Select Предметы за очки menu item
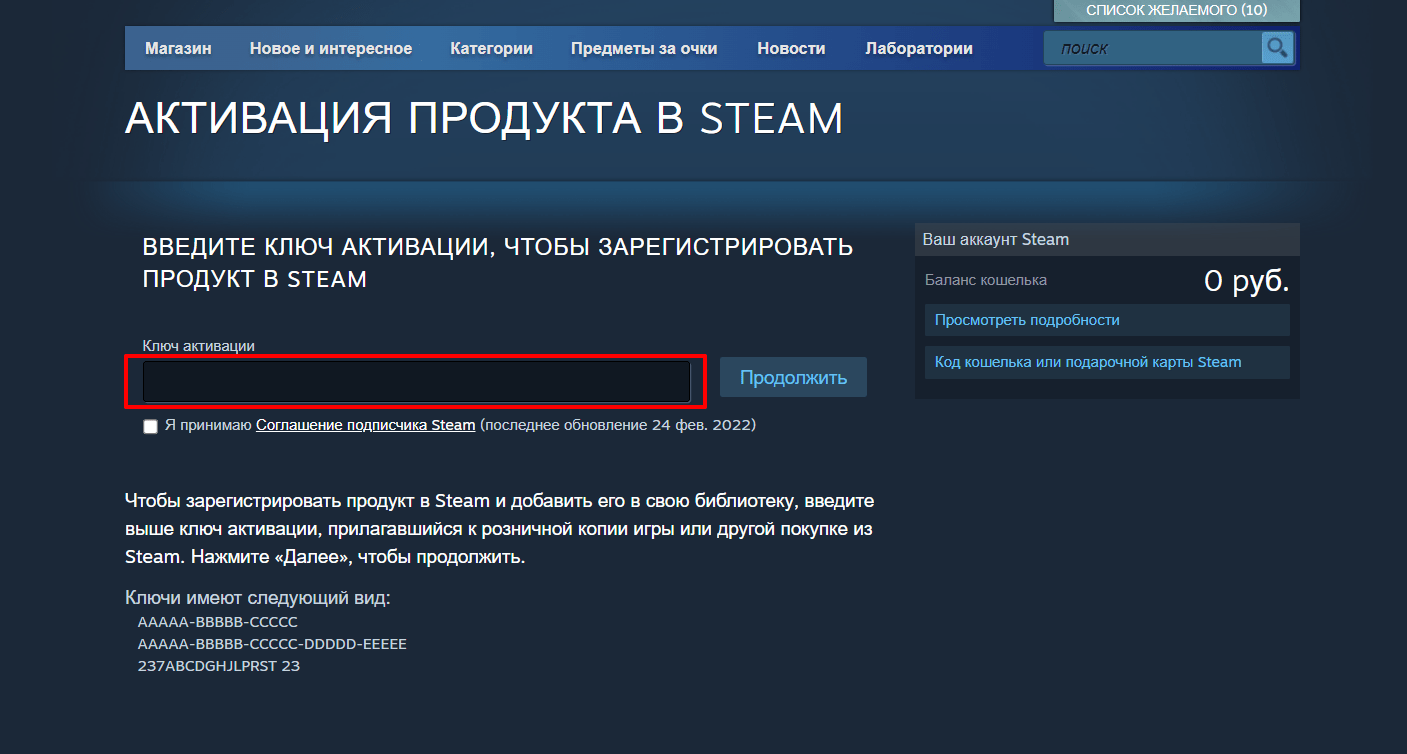Image resolution: width=1407 pixels, height=754 pixels. (644, 48)
